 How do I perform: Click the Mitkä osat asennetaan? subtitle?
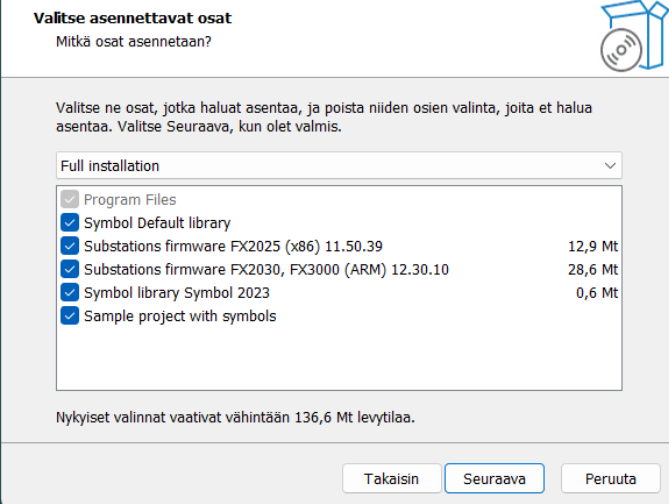(135, 43)
